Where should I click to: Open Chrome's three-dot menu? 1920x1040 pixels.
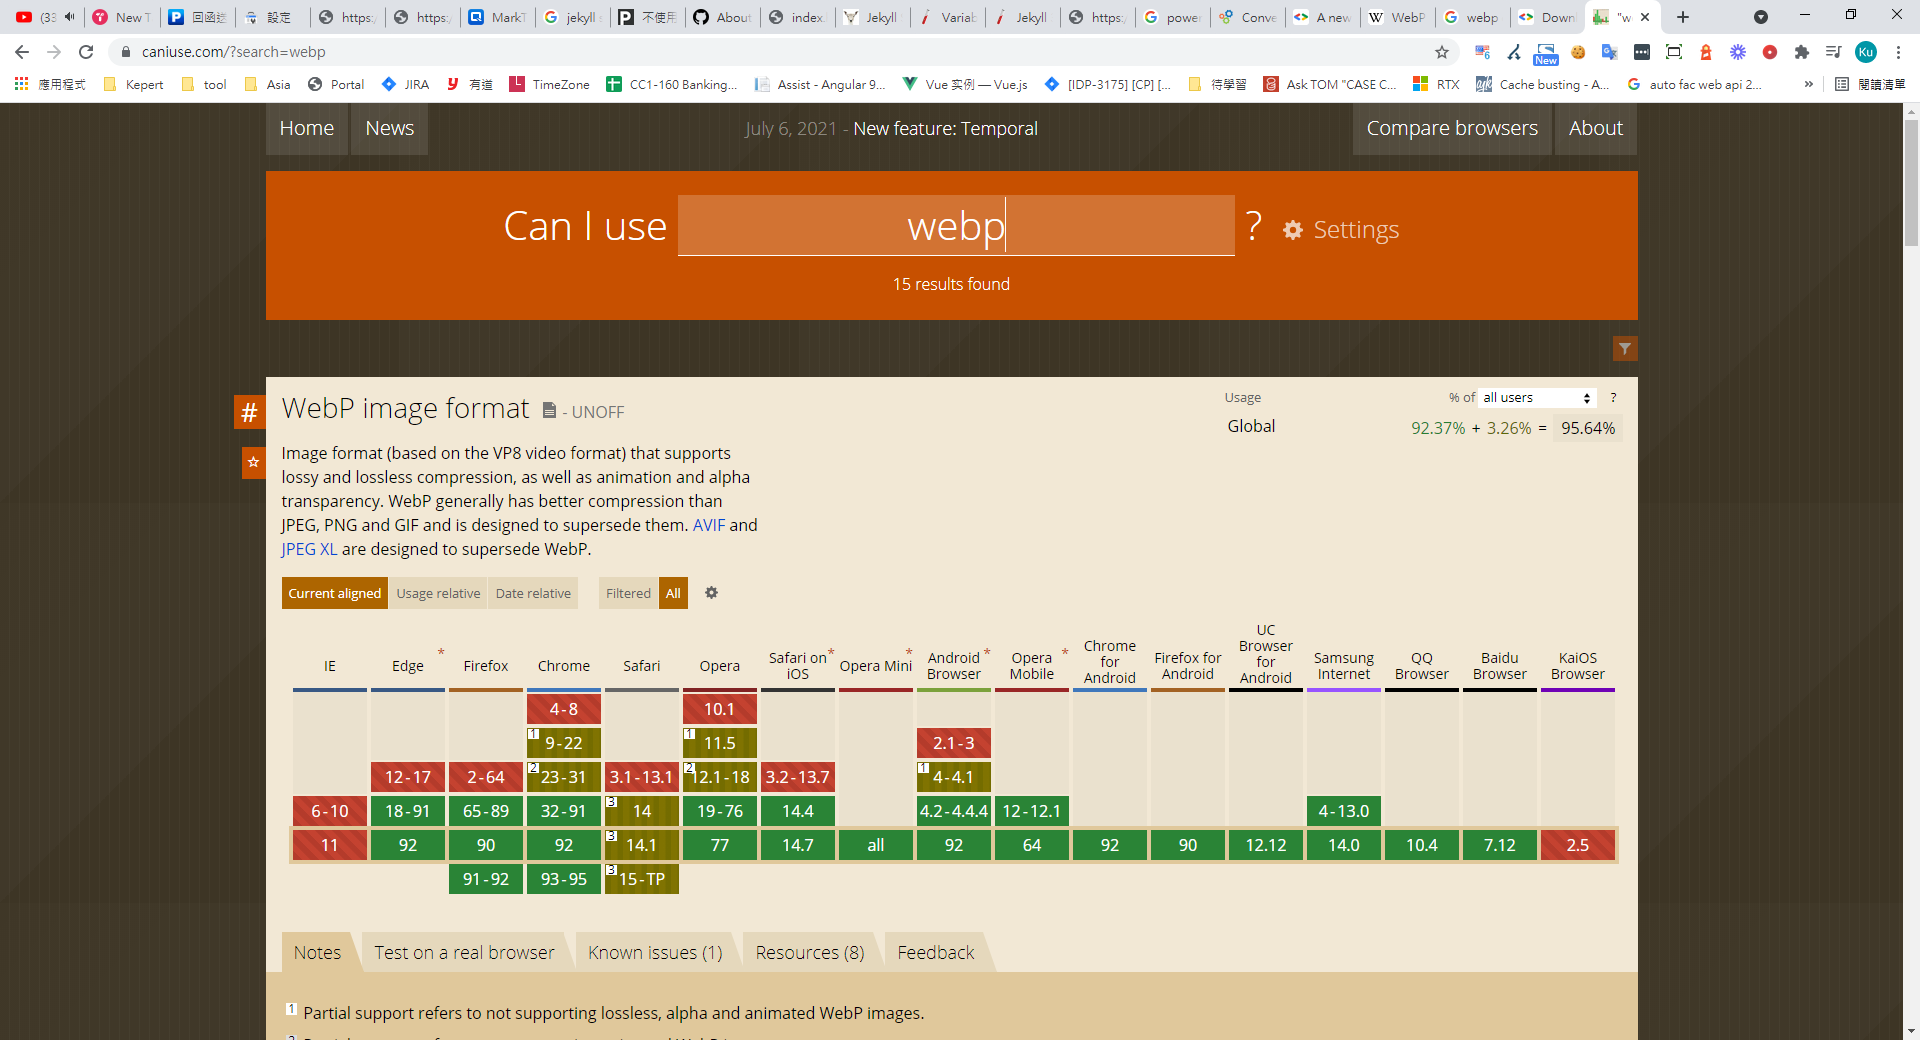coord(1898,52)
